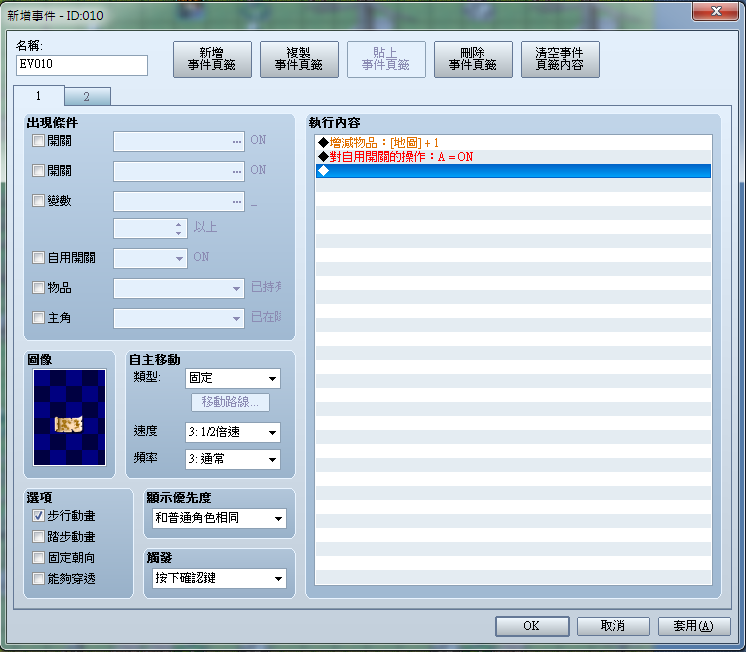Screen dimensions: 746x652
Task: Select the empty highlighted command line
Action: [513, 171]
